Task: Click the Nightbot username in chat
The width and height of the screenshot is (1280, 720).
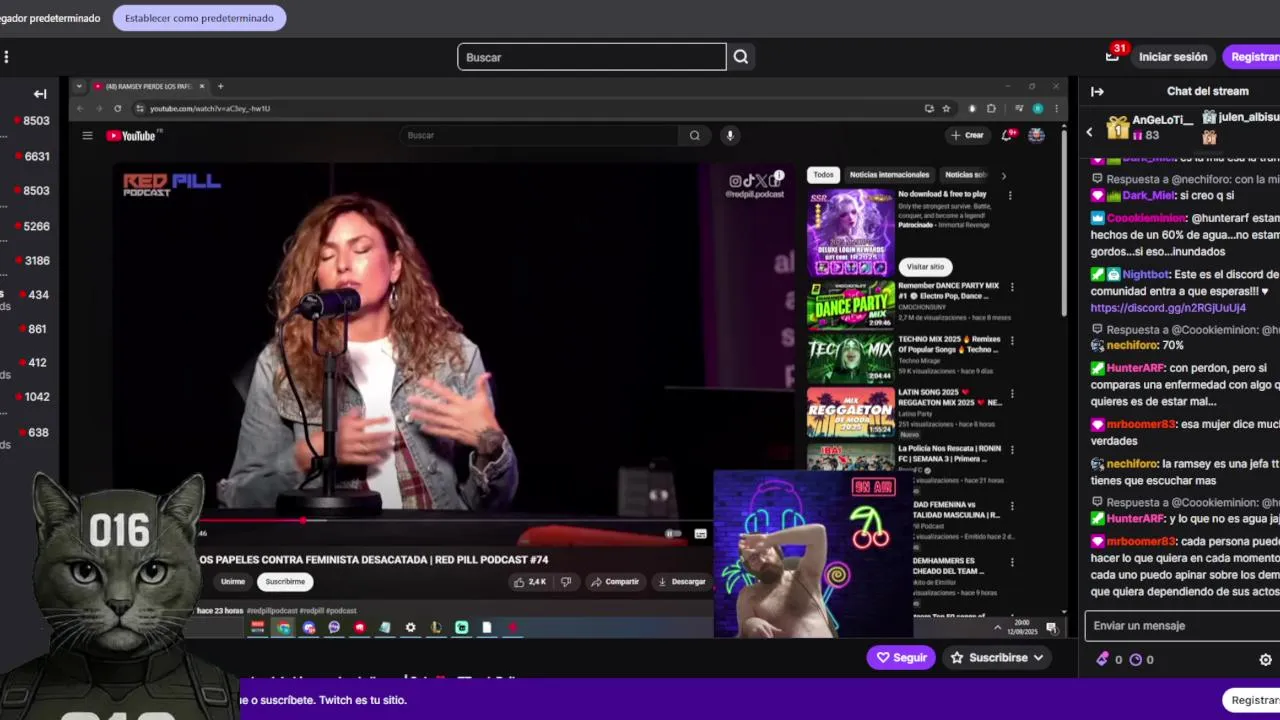Action: (1145, 274)
